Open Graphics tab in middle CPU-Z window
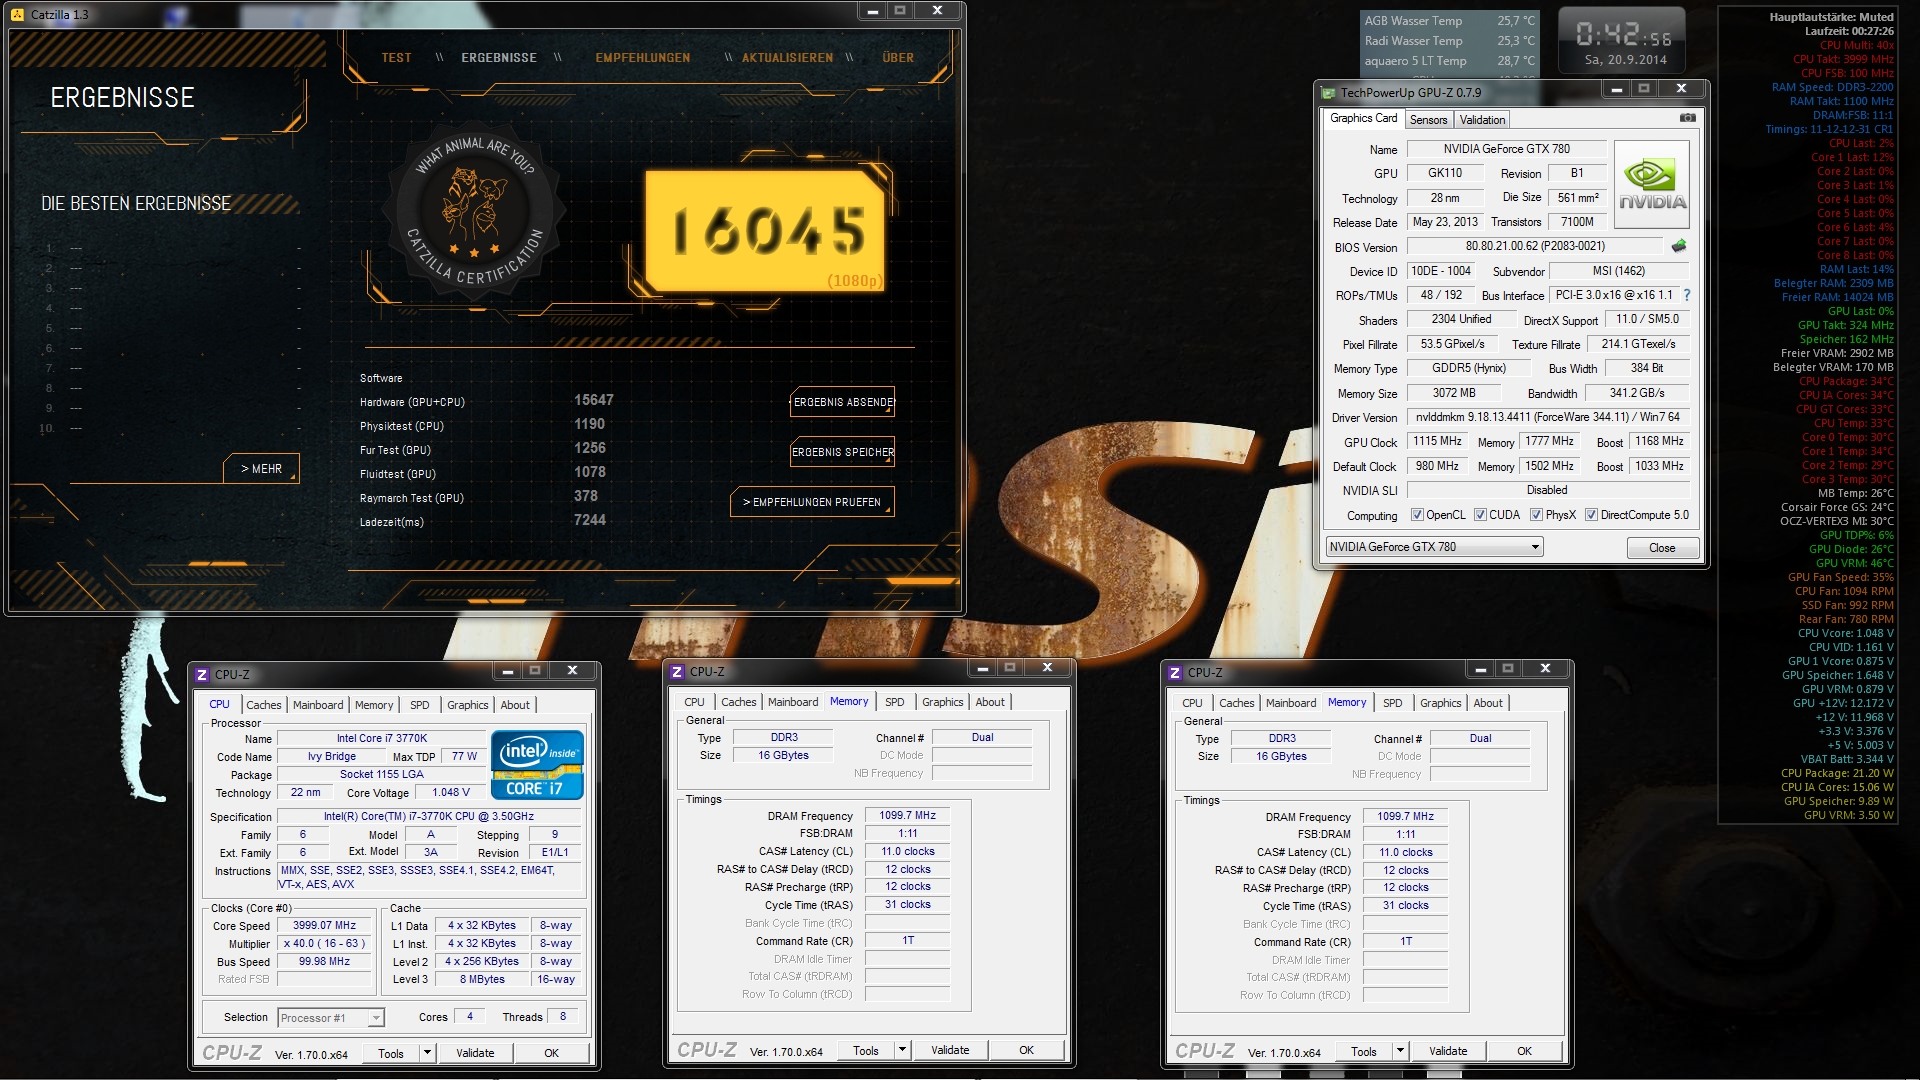This screenshot has width=1920, height=1080. (x=942, y=702)
